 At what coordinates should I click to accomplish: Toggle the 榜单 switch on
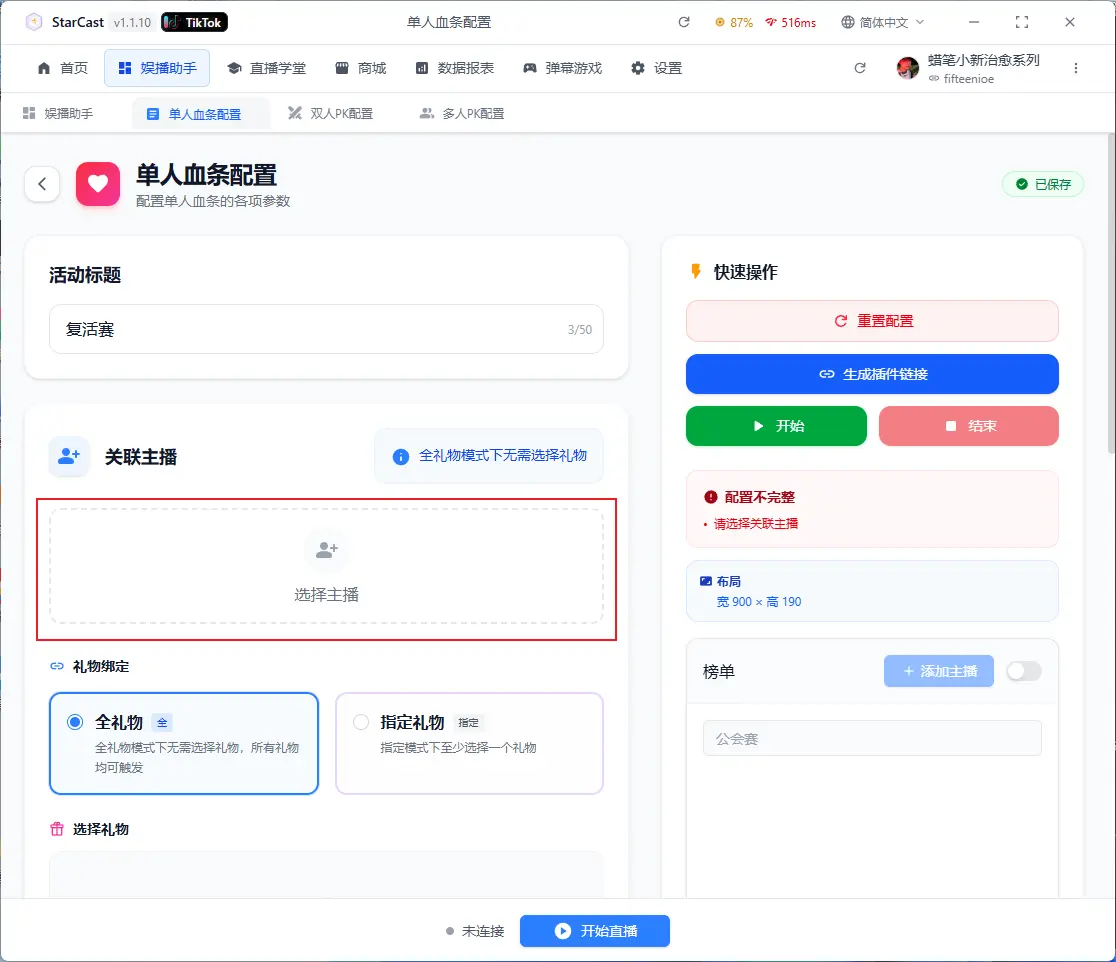[1023, 671]
